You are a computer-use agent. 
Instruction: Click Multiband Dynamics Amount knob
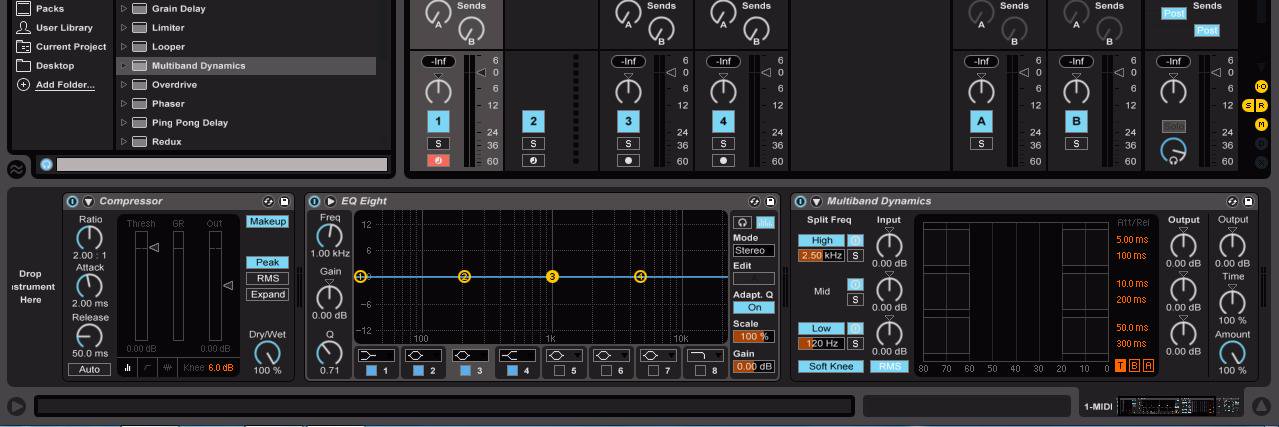click(x=1232, y=353)
